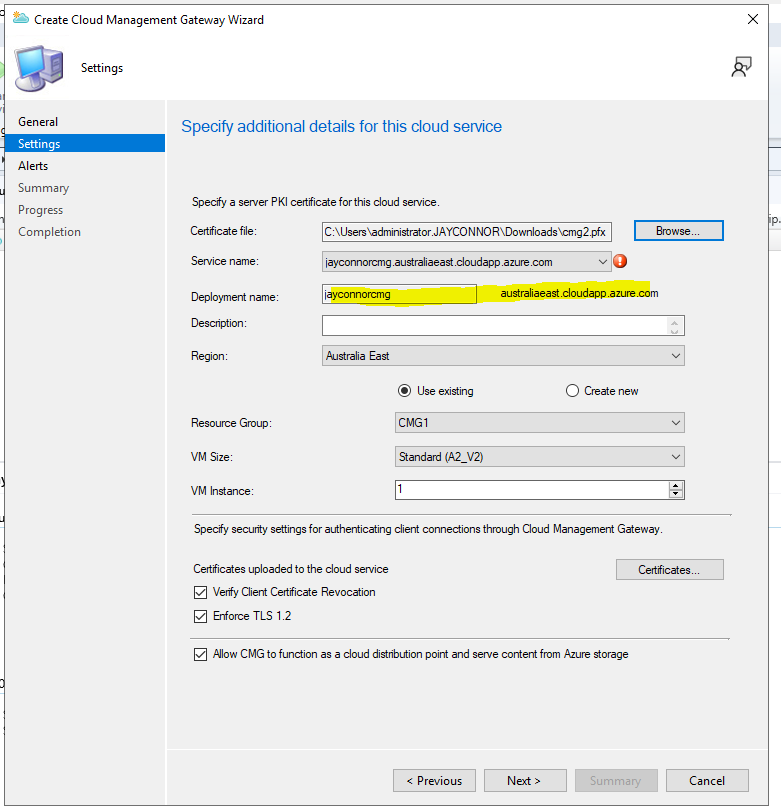Image resolution: width=781 pixels, height=810 pixels.
Task: Open the Certificates... dialog
Action: point(669,570)
